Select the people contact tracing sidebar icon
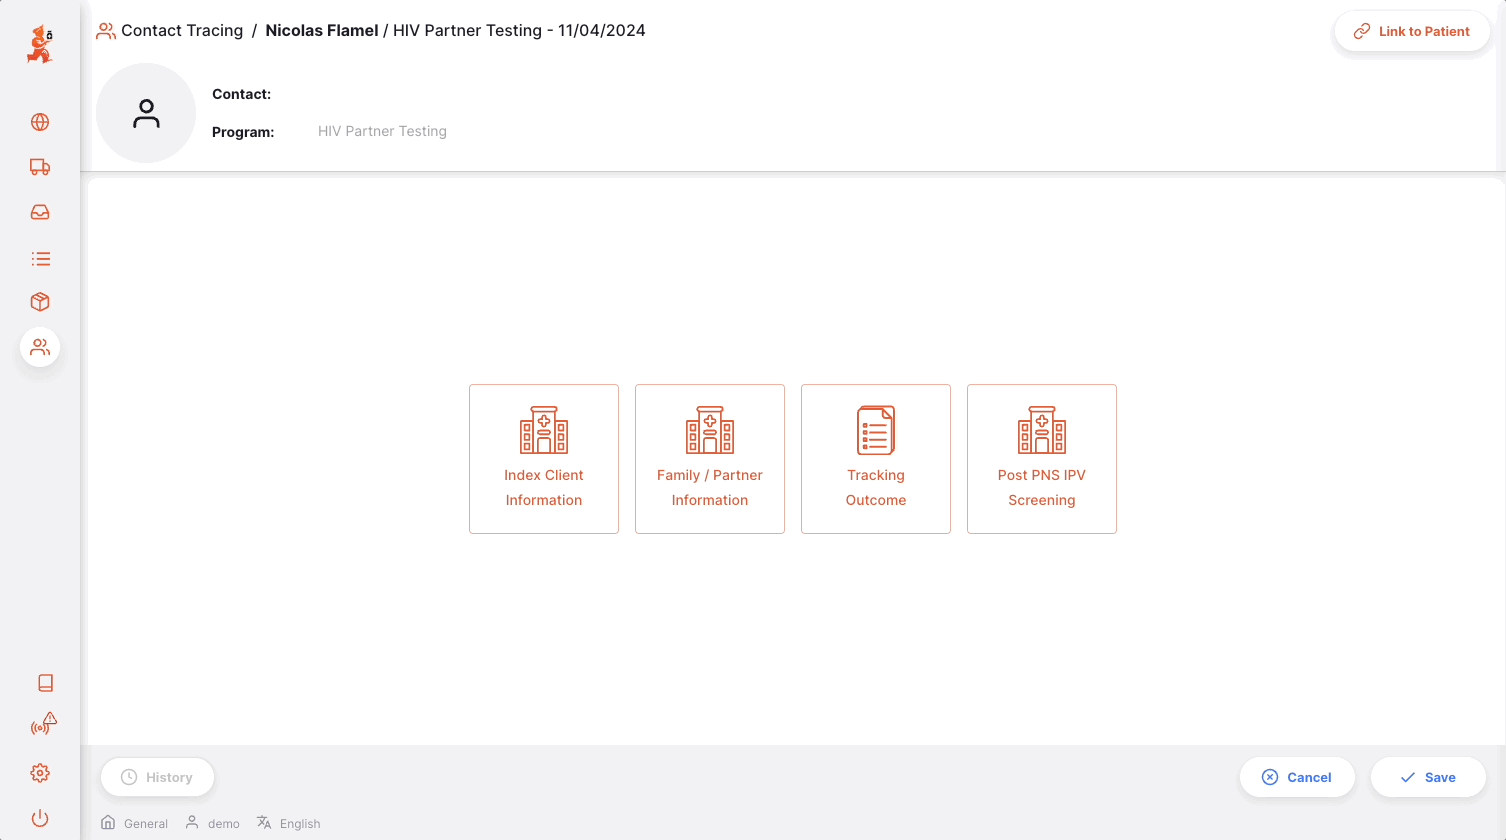The height and width of the screenshot is (840, 1506). [x=40, y=347]
